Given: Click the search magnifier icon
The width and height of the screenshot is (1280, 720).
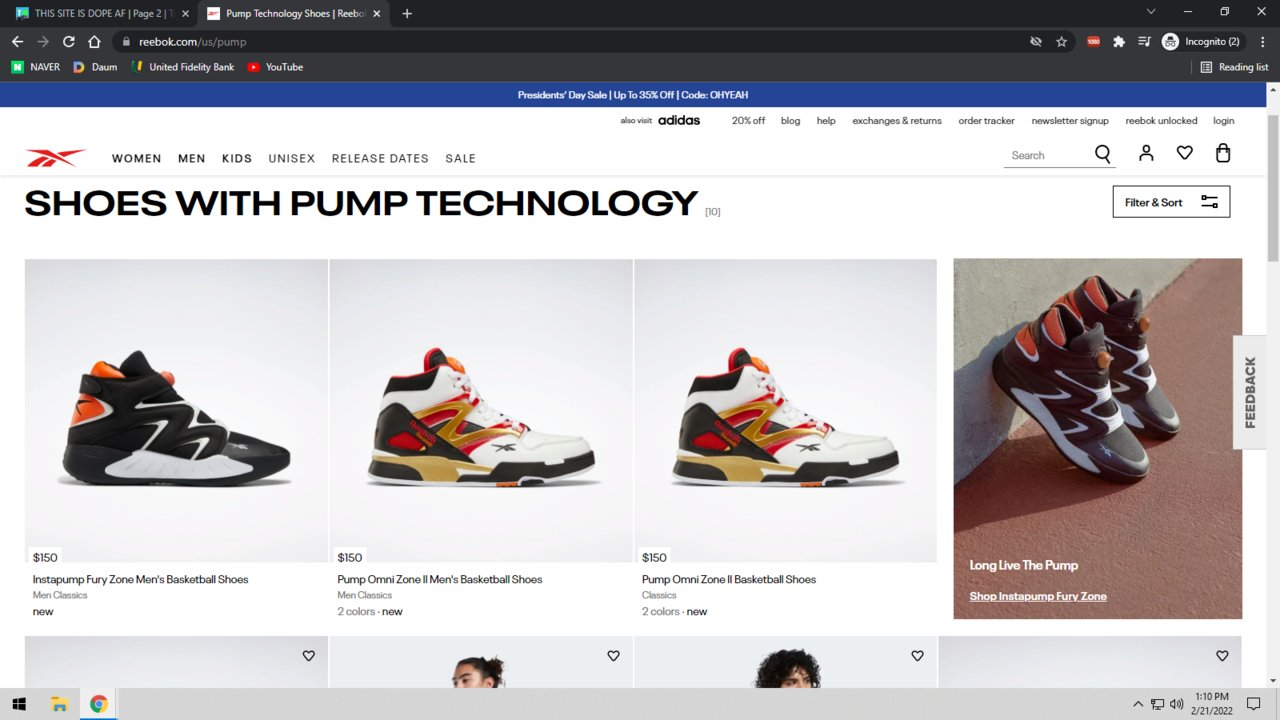Looking at the screenshot, I should [1102, 154].
